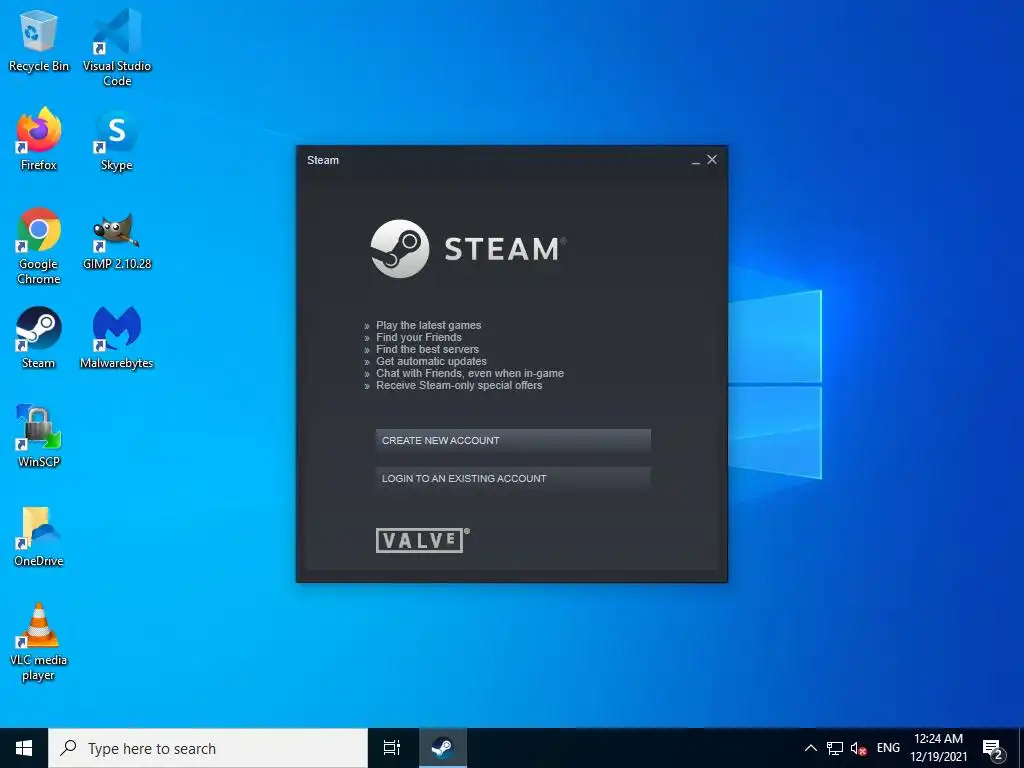Click the muted volume tray icon
The height and width of the screenshot is (768, 1024).
coord(859,748)
